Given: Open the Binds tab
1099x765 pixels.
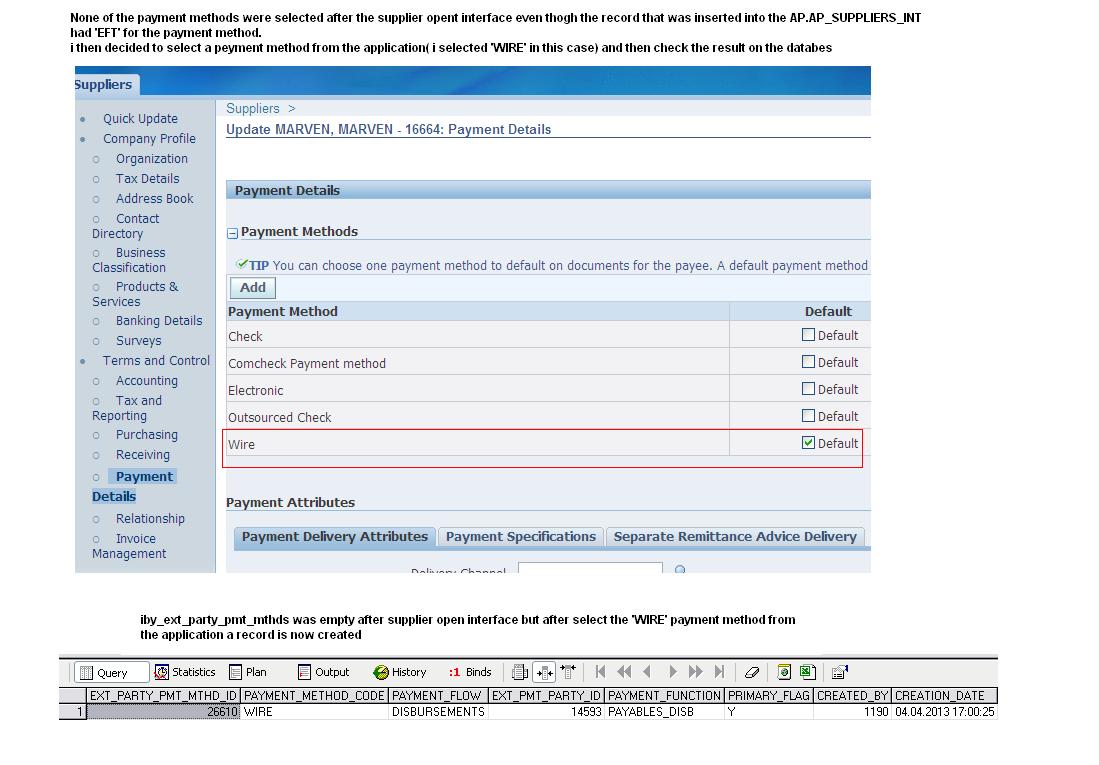Looking at the screenshot, I should [470, 672].
